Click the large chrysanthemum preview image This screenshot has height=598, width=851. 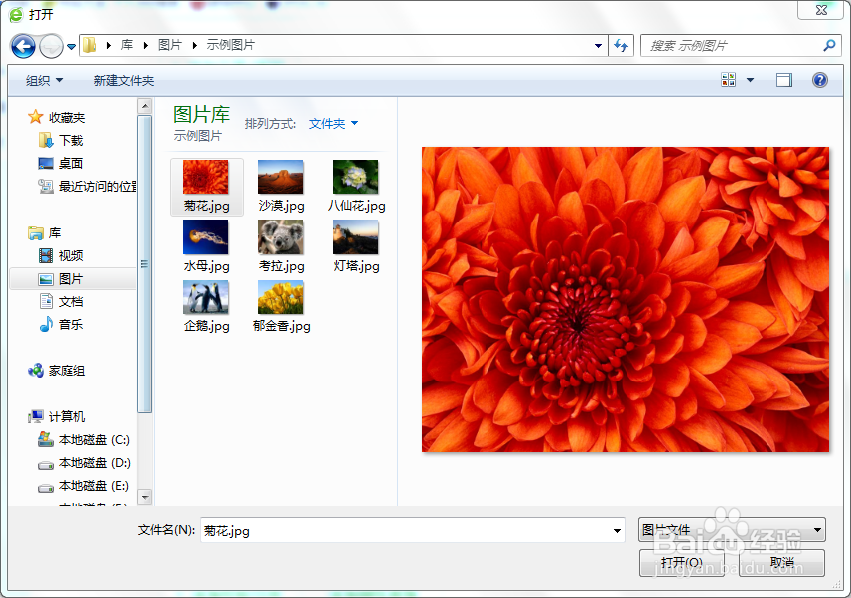point(625,299)
